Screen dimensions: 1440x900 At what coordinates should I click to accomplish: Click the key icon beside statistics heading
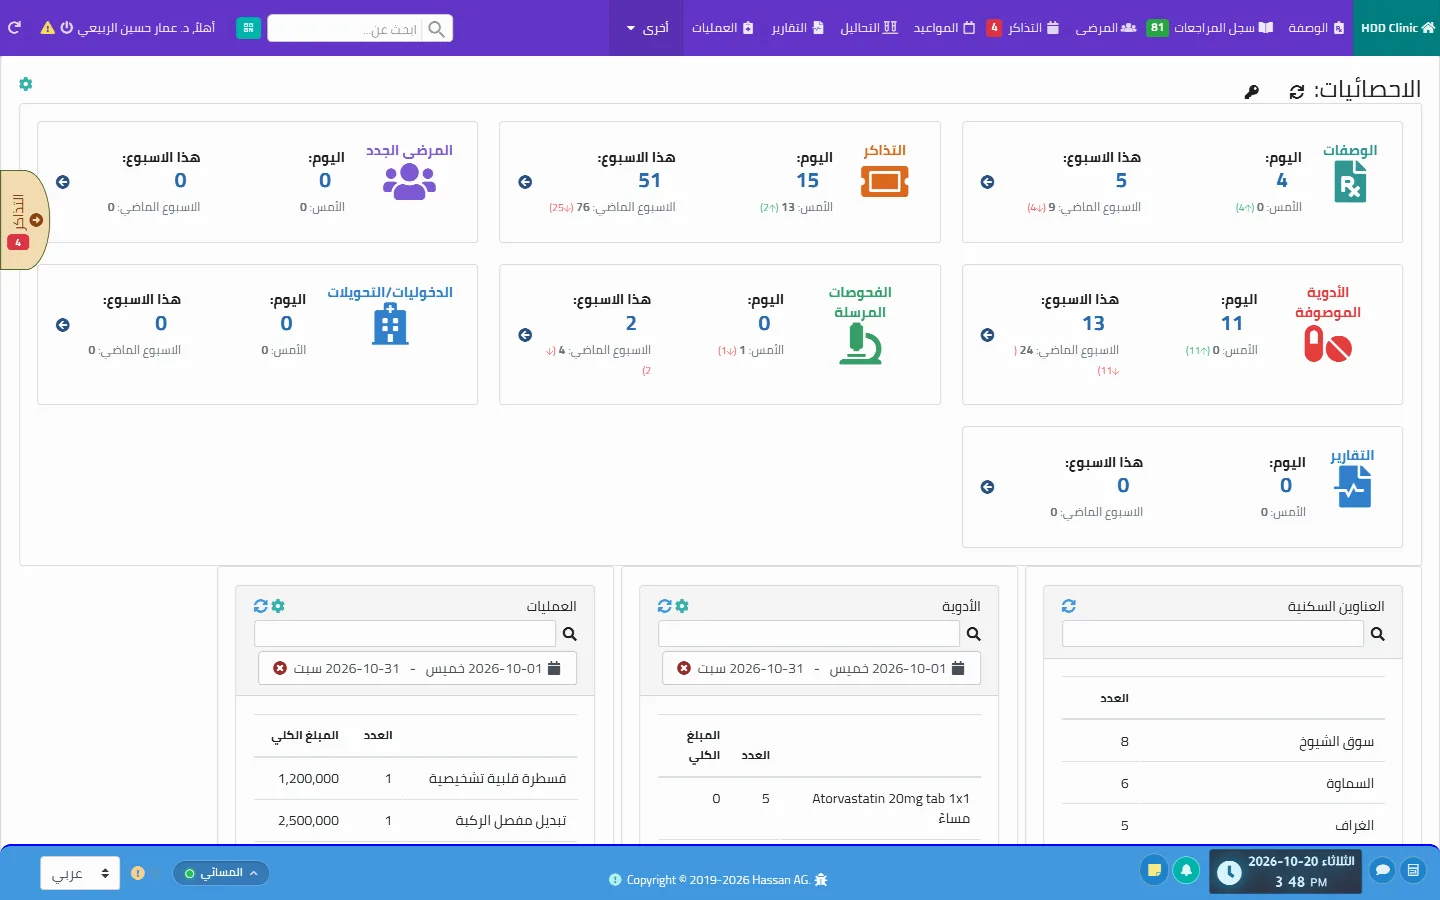[x=1252, y=92]
